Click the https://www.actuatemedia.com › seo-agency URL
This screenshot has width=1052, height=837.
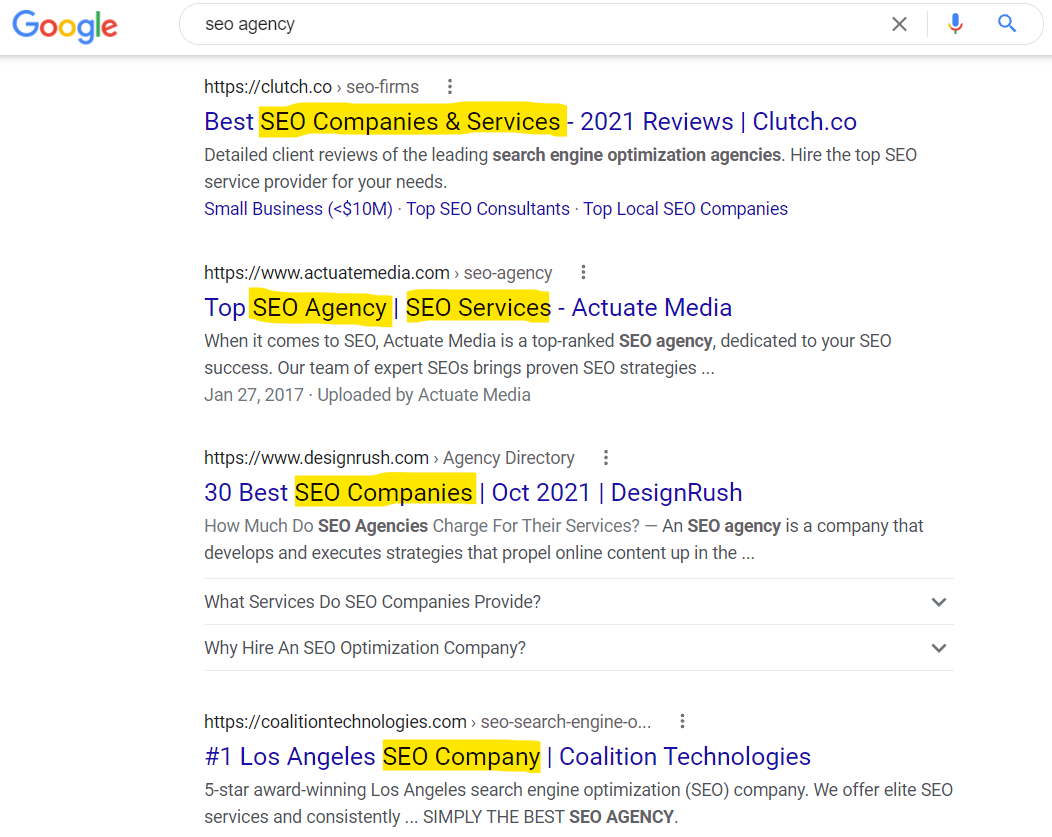click(x=378, y=272)
